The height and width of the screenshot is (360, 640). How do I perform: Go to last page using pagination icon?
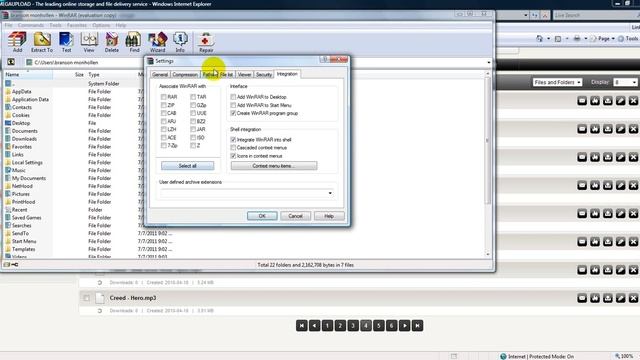point(417,325)
